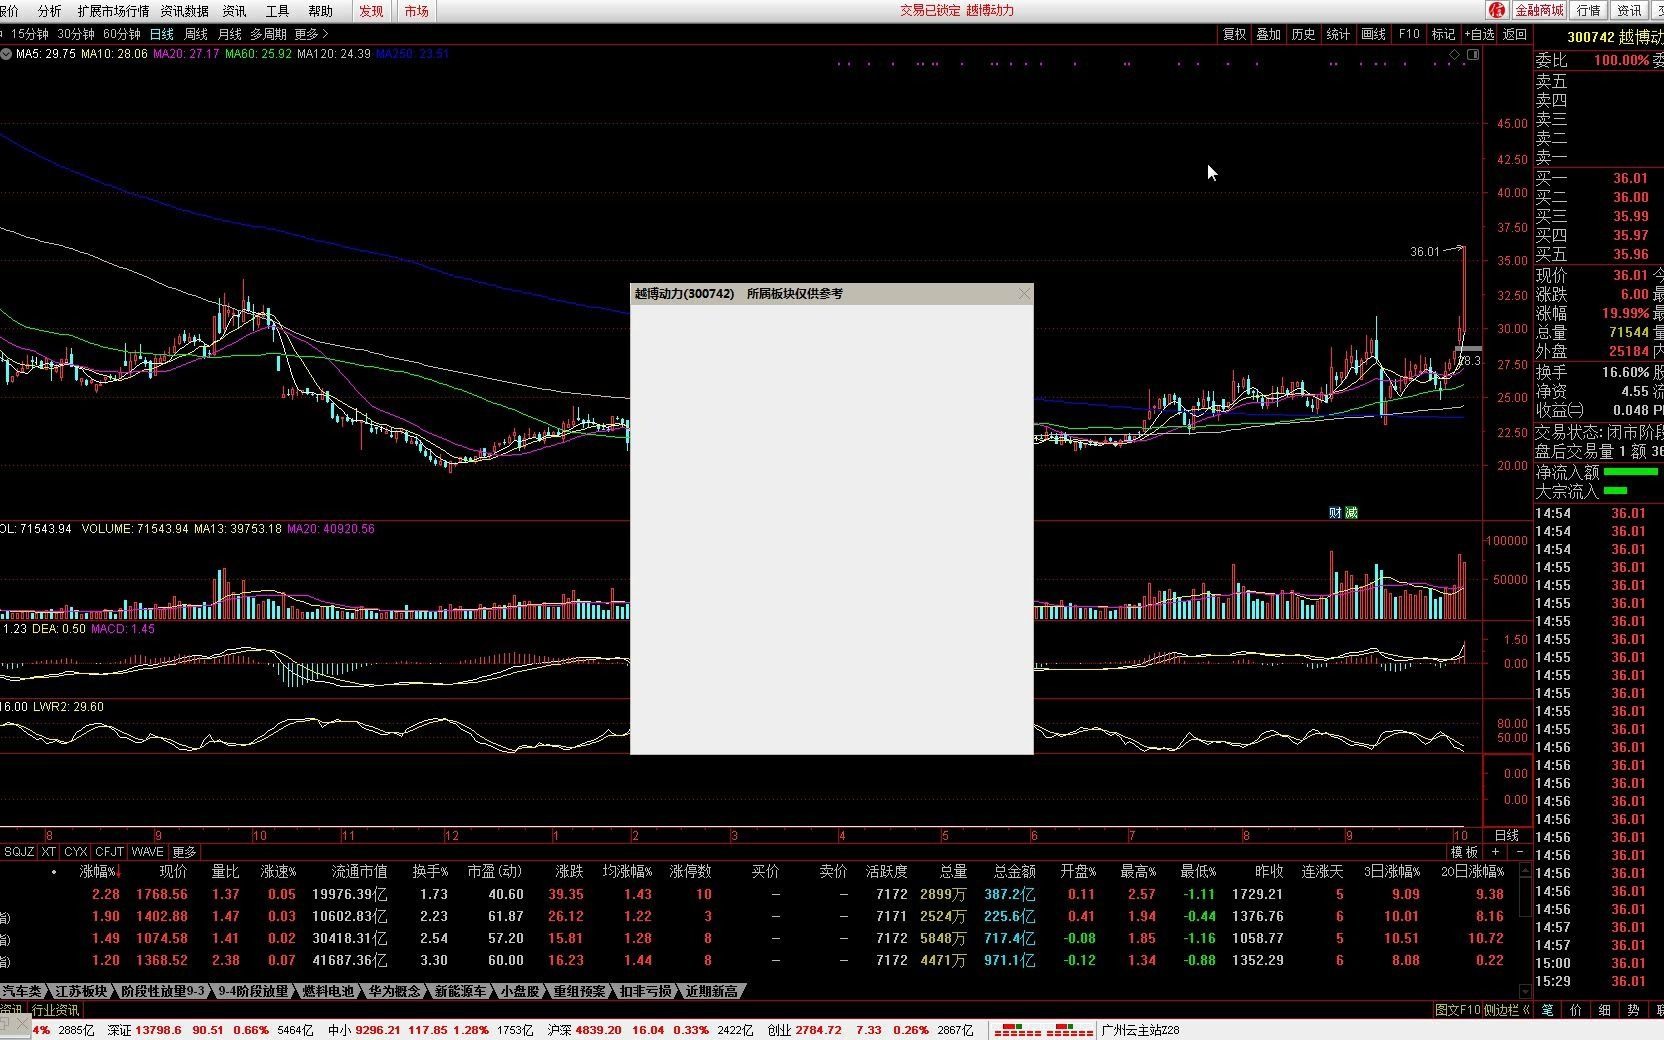Click the 日线 label below the chart
Viewport: 1664px width, 1040px height.
(x=1506, y=835)
